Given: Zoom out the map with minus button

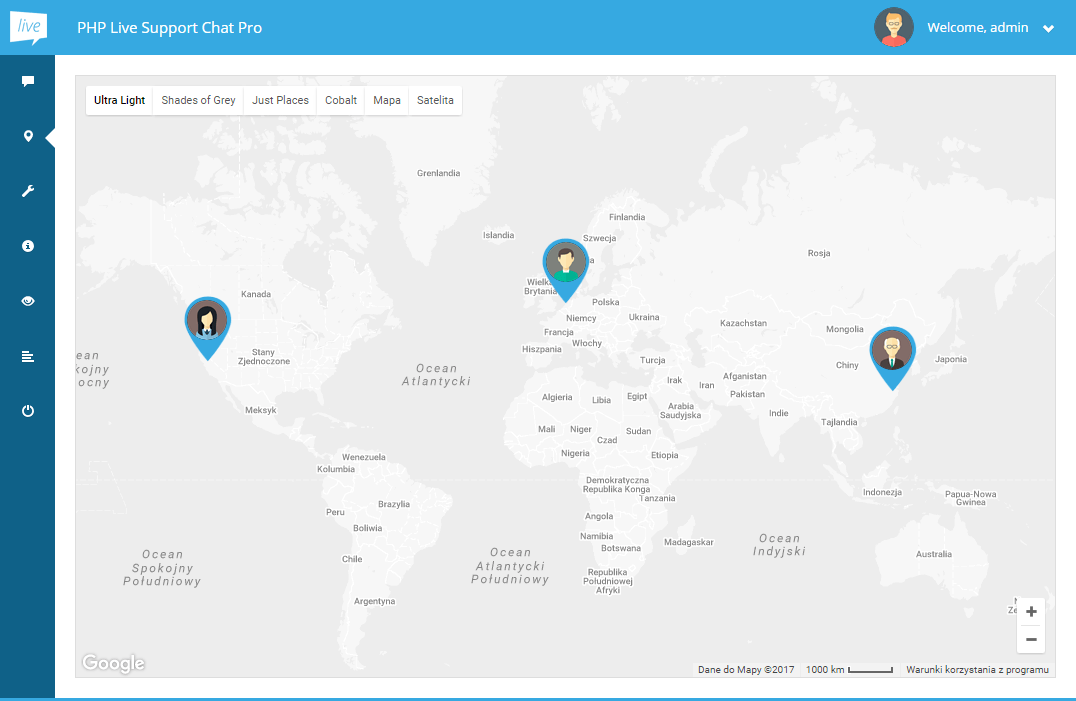Looking at the screenshot, I should [1031, 640].
